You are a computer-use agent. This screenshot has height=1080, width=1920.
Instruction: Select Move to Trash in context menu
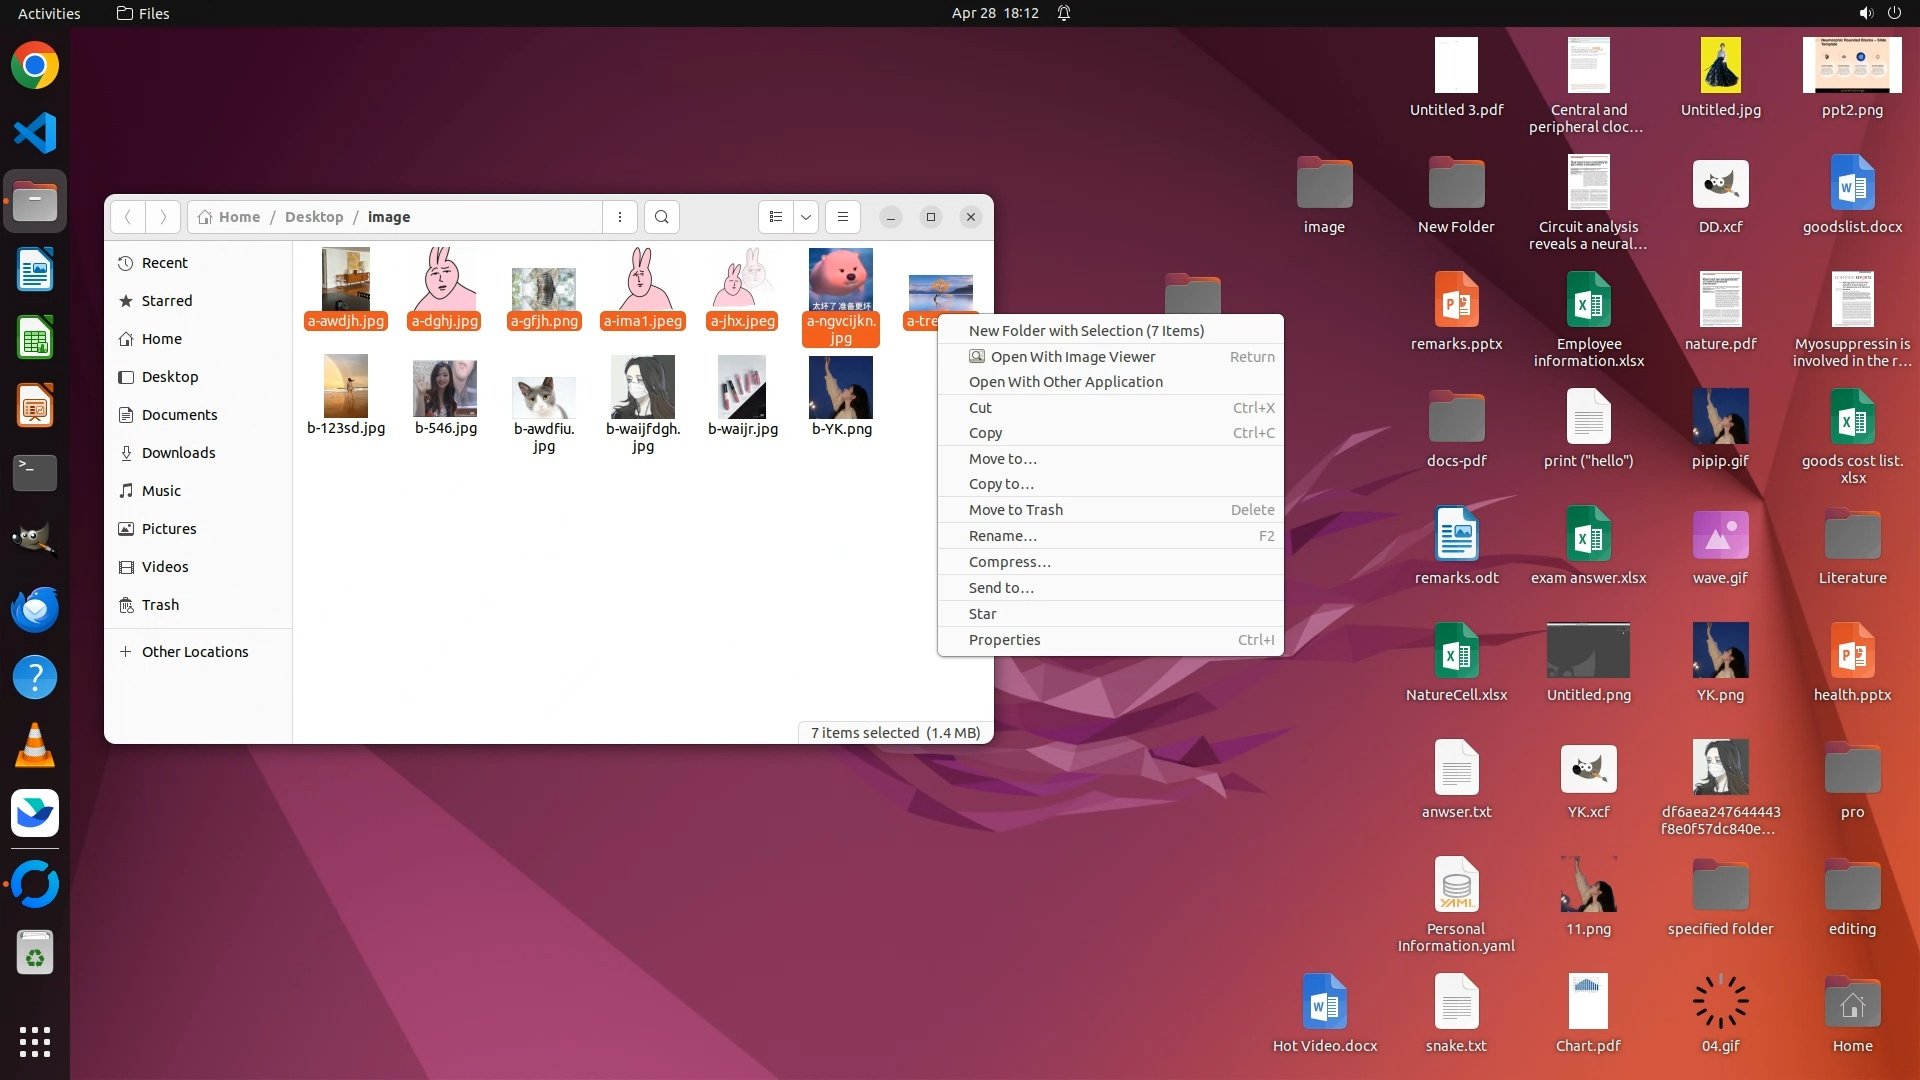point(1015,510)
